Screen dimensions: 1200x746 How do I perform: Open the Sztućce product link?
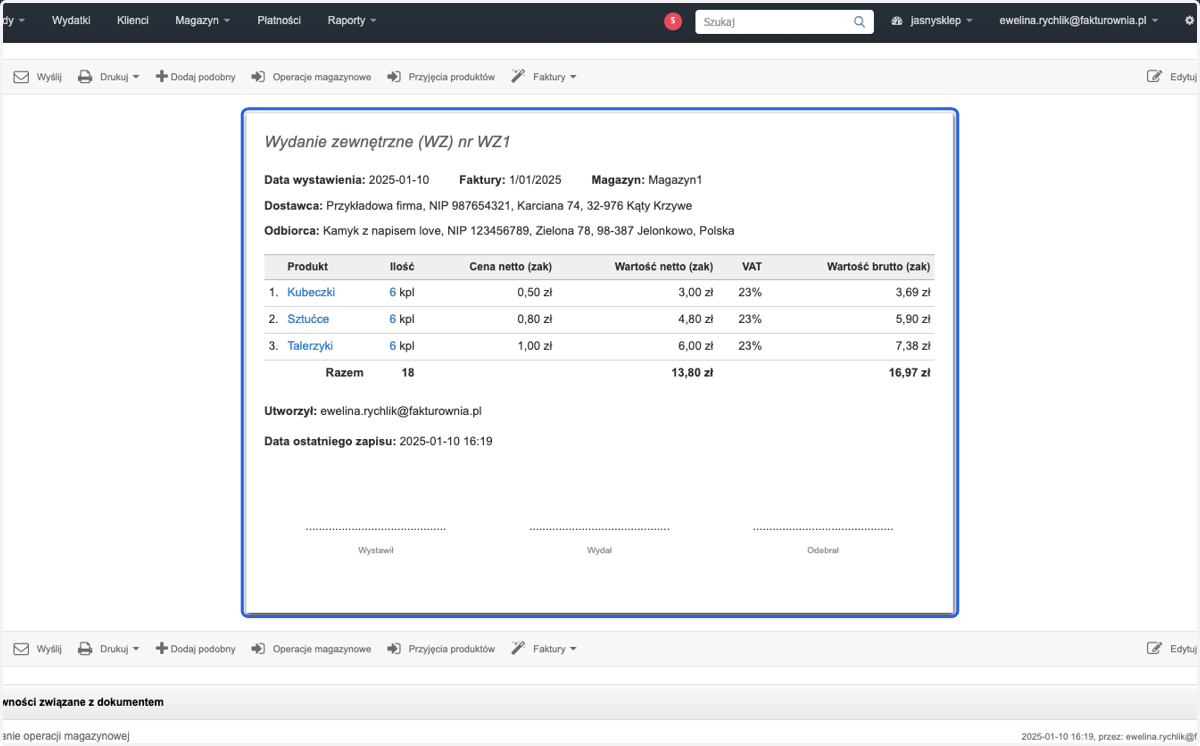point(308,319)
